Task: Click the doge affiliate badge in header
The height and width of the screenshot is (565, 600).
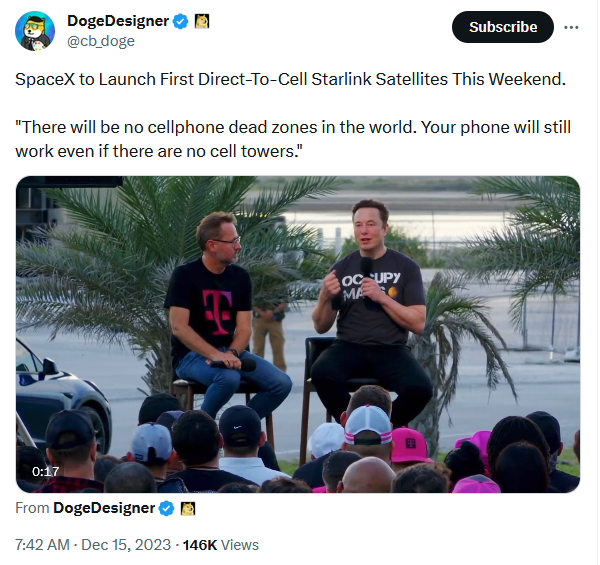Action: pos(202,21)
